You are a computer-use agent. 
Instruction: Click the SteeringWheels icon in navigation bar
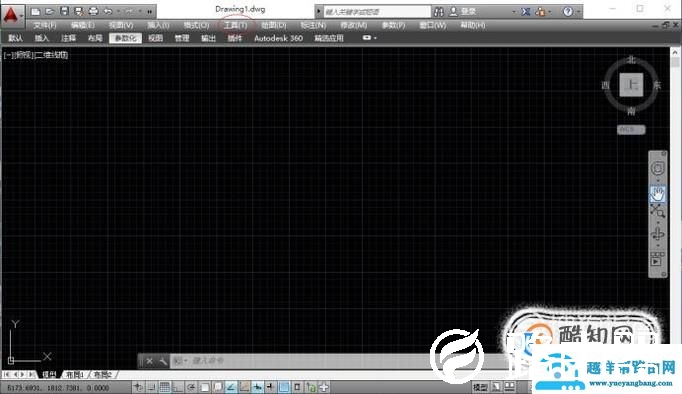[657, 168]
